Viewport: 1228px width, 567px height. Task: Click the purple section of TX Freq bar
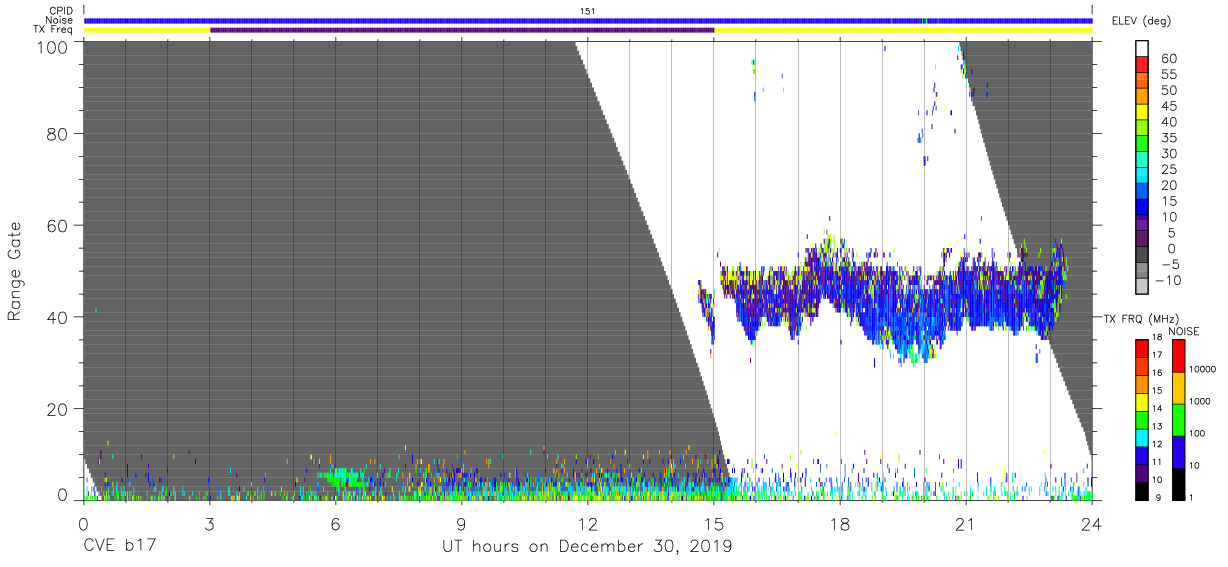tap(462, 30)
